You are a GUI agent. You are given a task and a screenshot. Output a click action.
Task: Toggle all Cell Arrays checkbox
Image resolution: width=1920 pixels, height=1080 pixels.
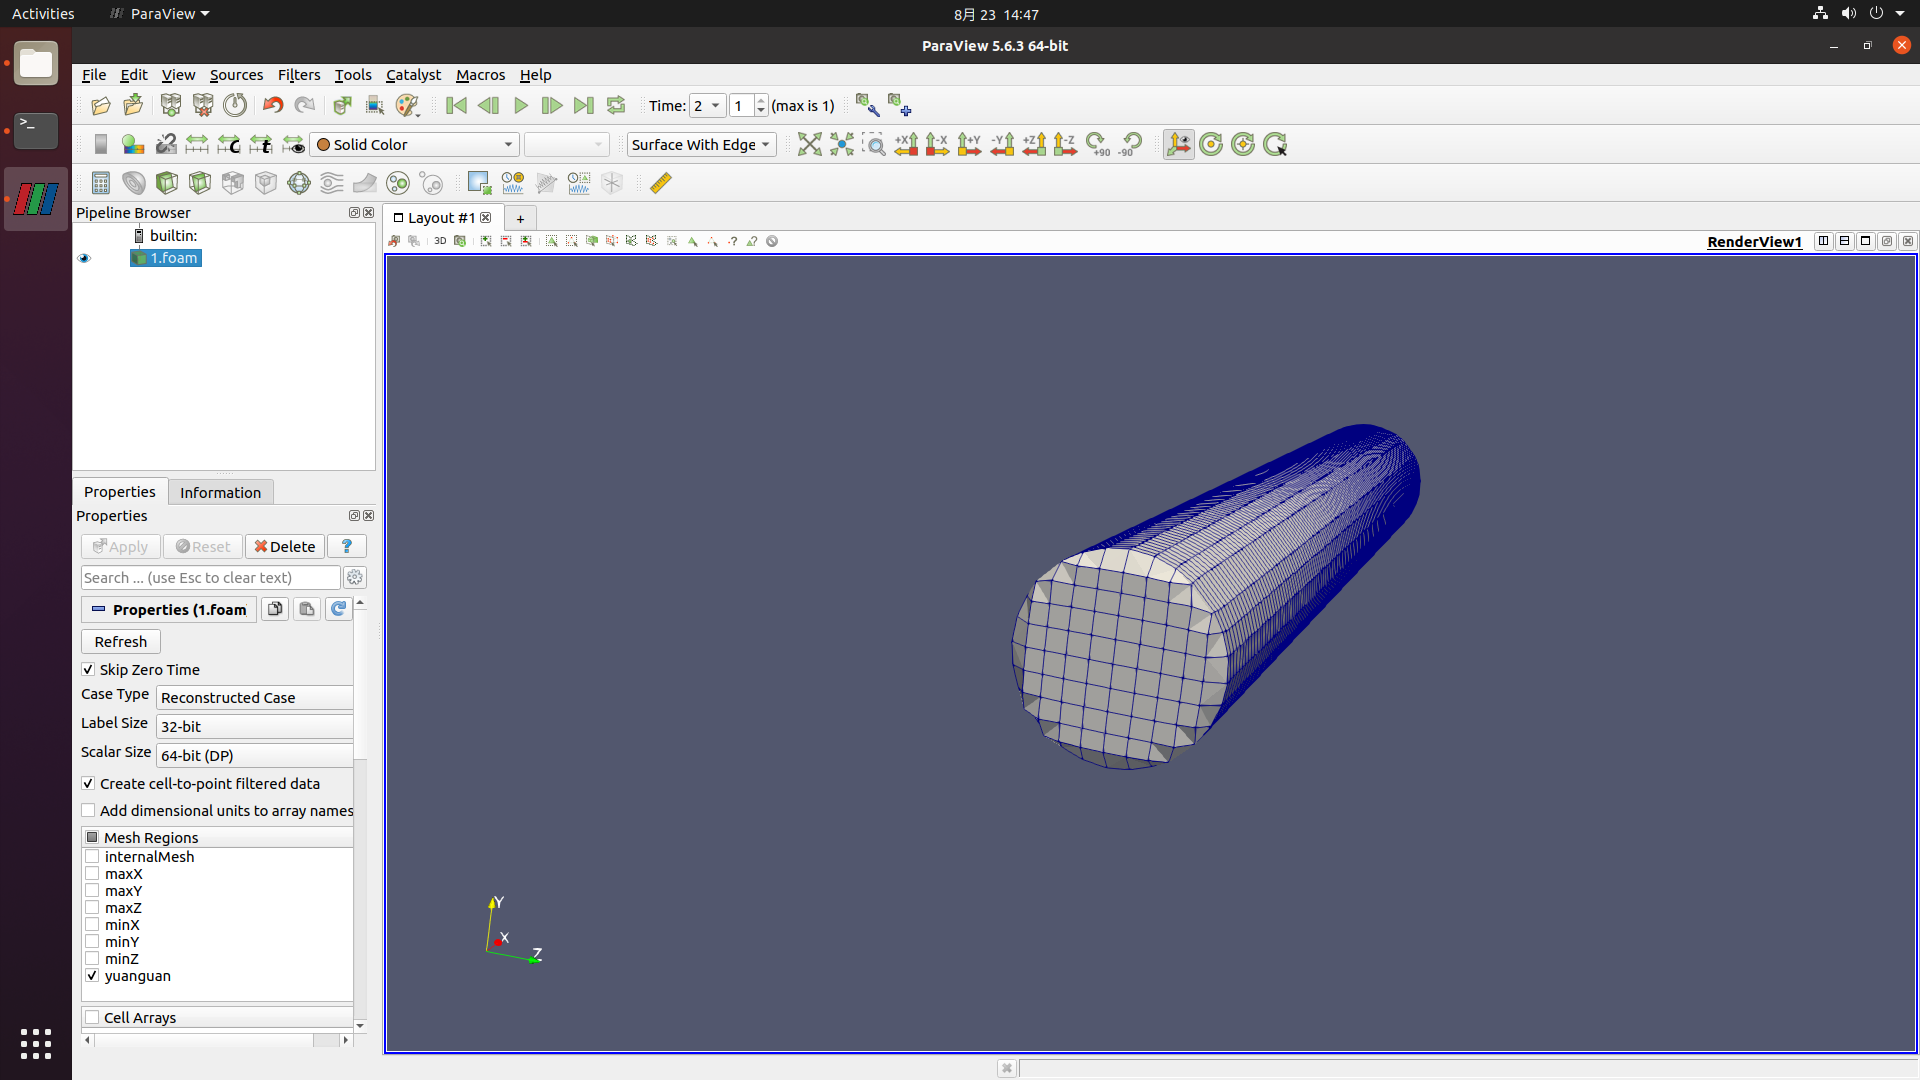[x=92, y=1017]
